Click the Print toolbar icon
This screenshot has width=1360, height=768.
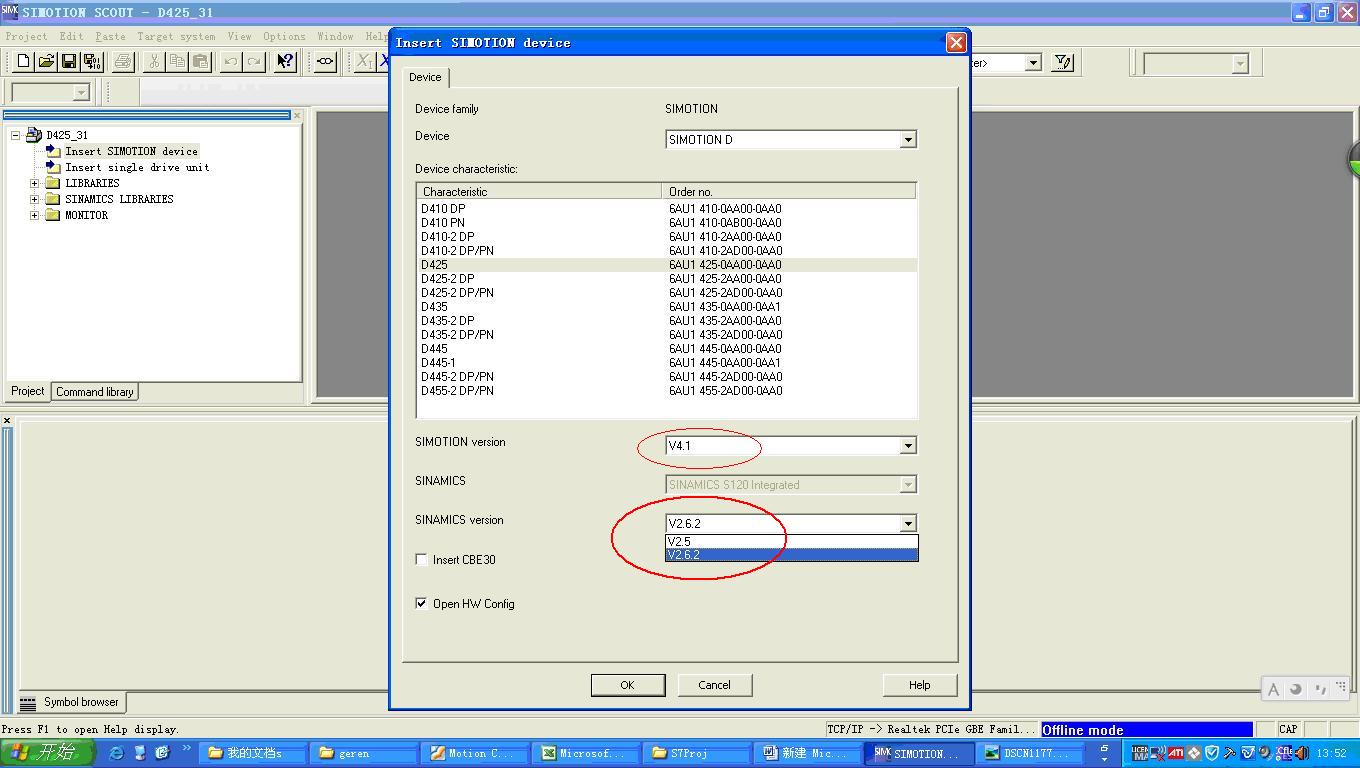pyautogui.click(x=123, y=62)
